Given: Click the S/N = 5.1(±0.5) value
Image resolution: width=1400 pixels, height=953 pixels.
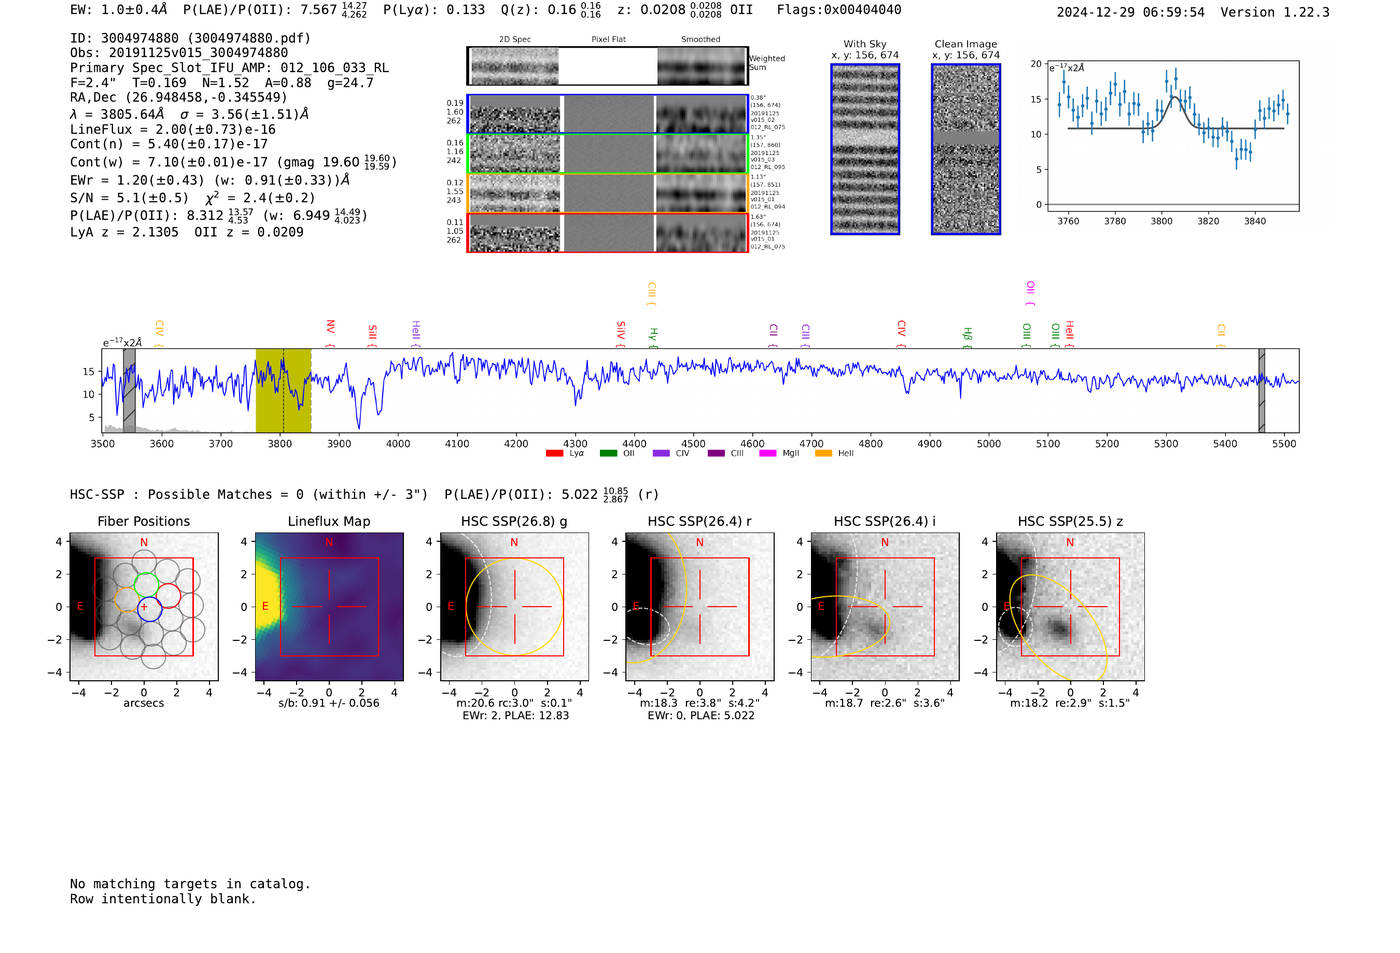Looking at the screenshot, I should [129, 198].
